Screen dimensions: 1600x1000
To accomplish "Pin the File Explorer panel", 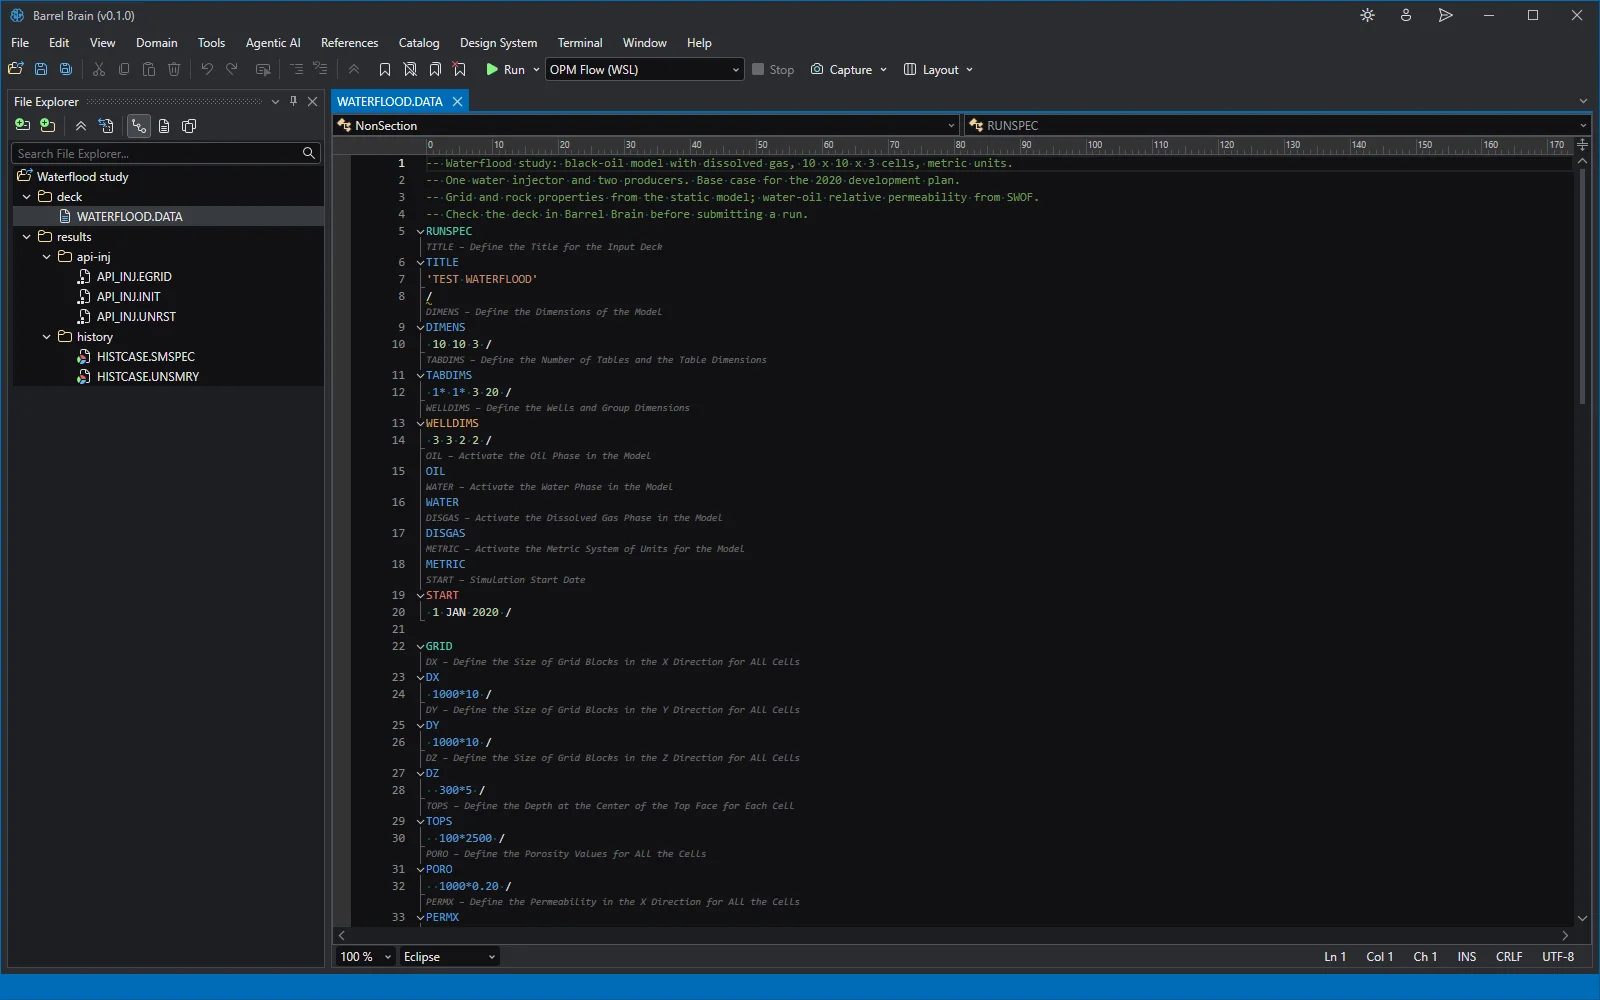I will (293, 101).
